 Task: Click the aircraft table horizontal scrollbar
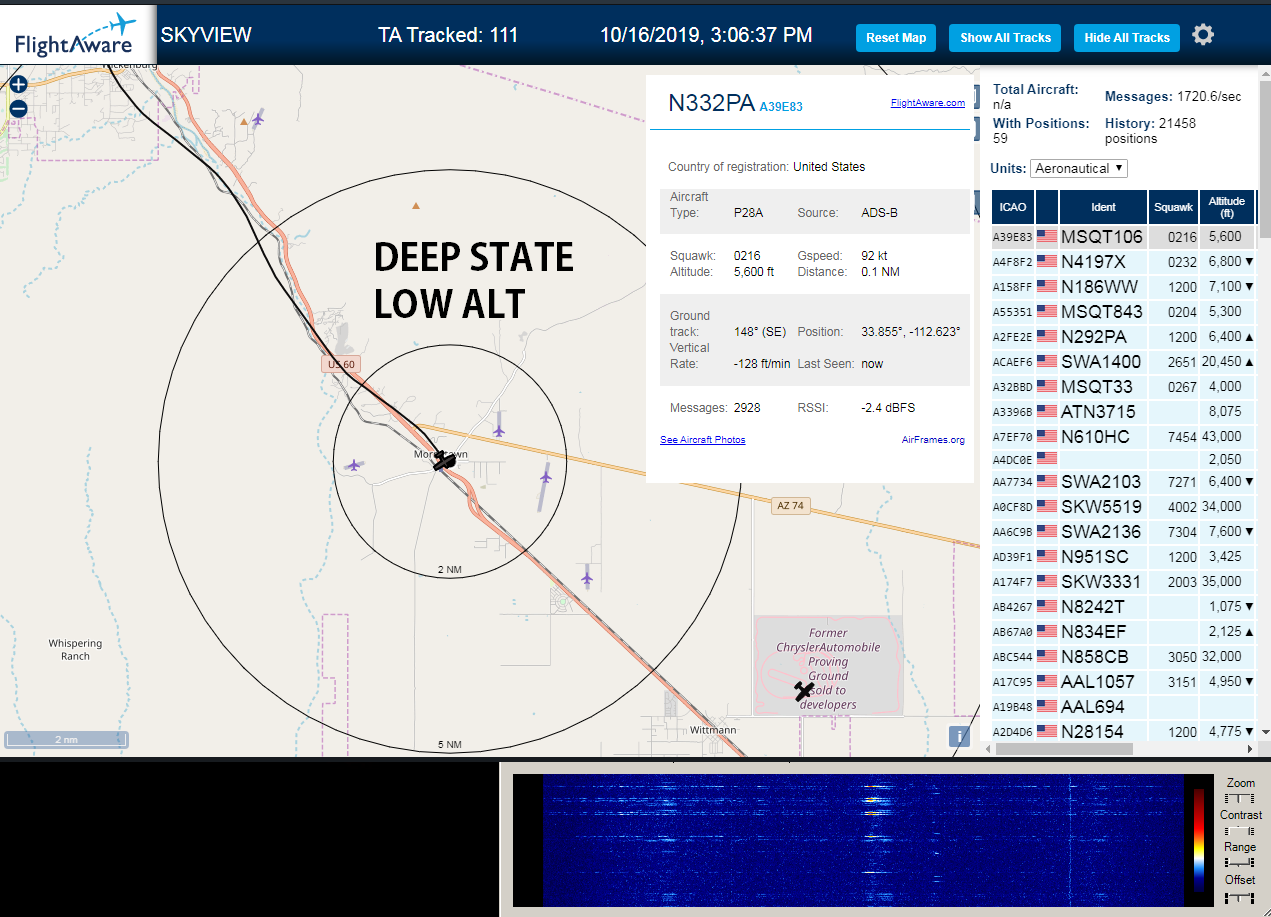(1062, 748)
